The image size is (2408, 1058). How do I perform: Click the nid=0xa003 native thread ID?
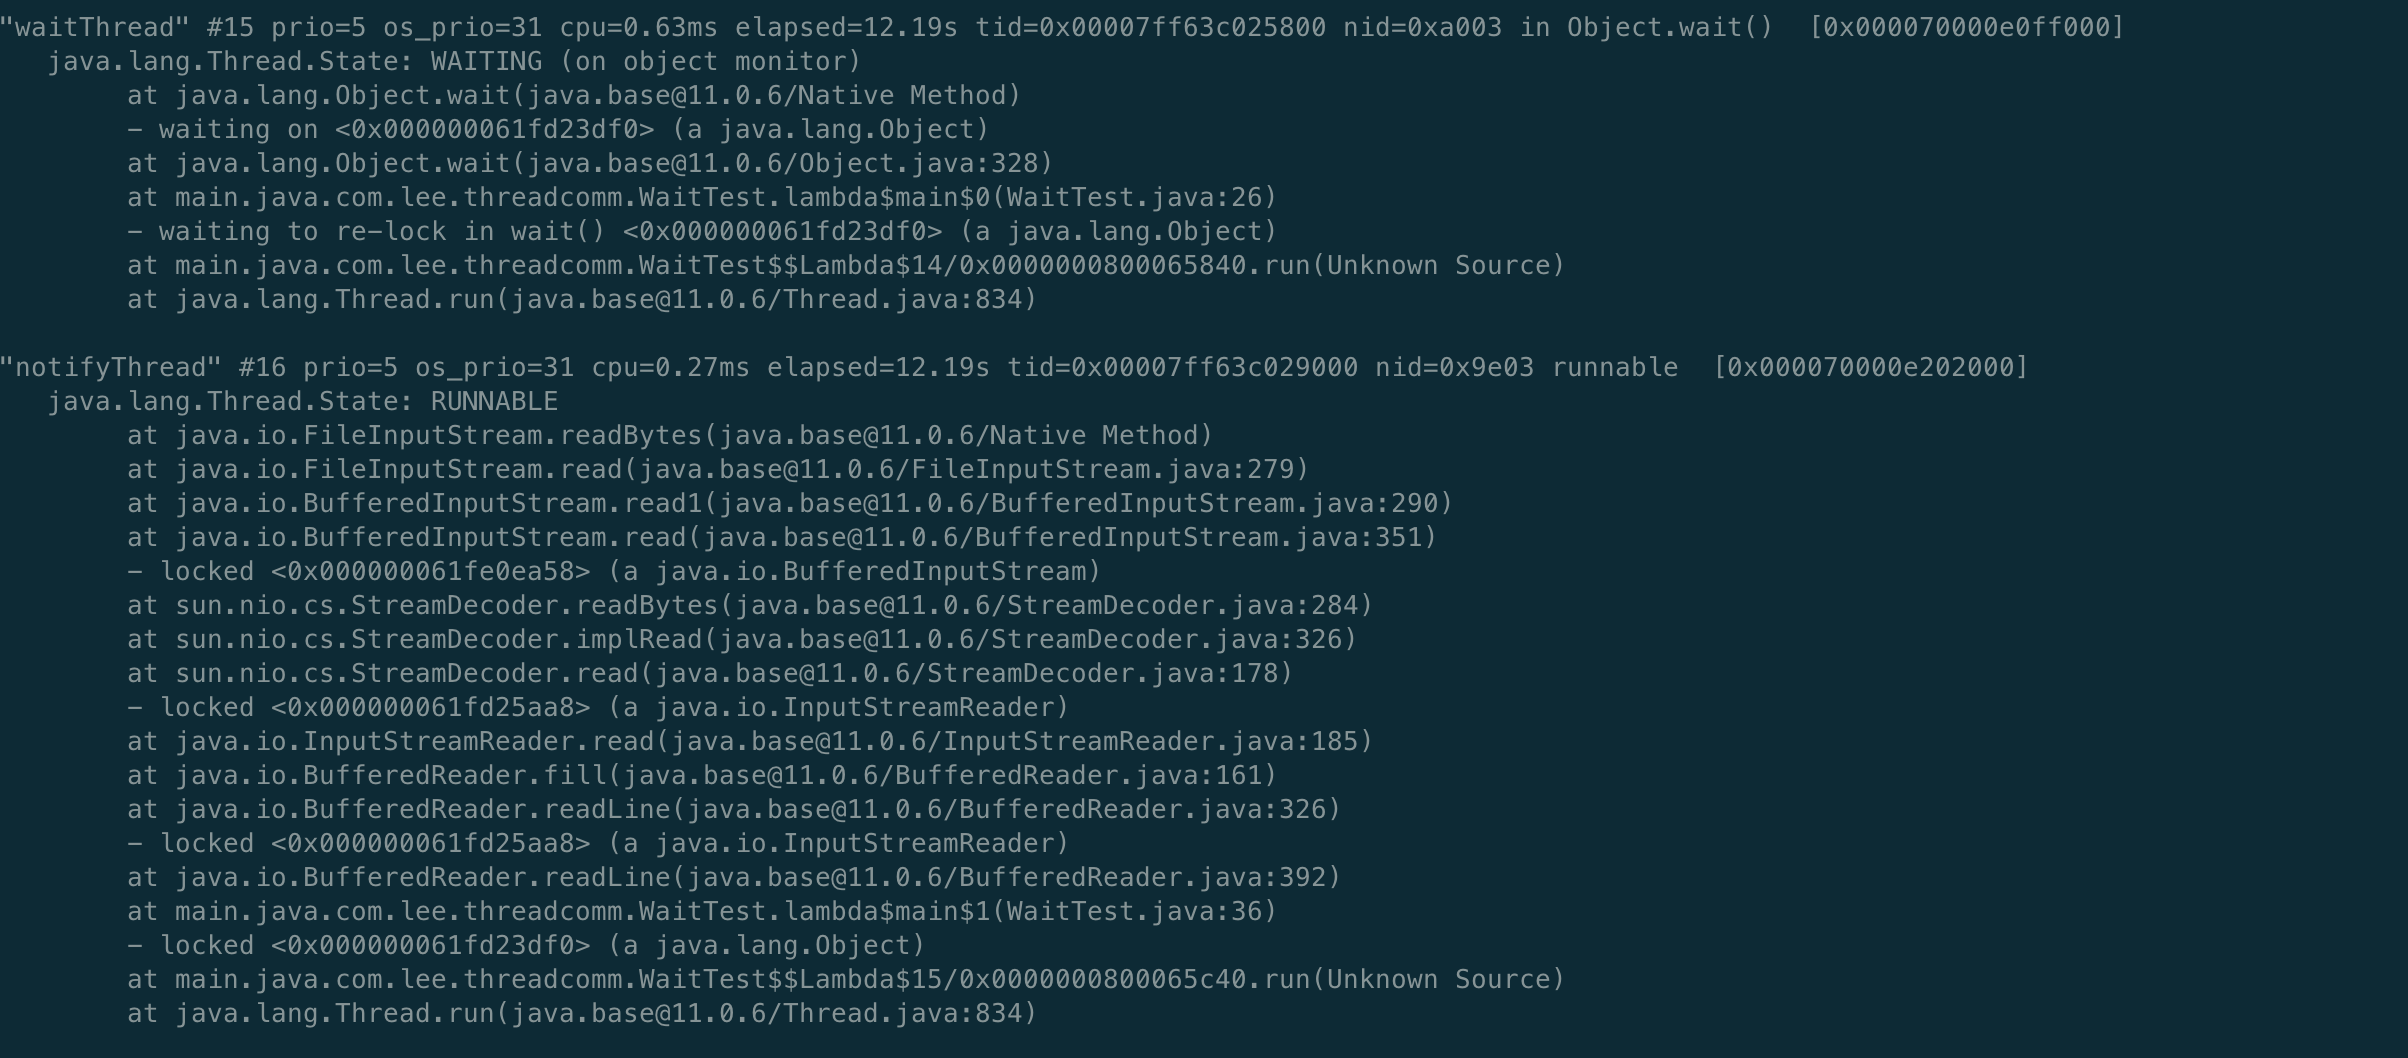coord(1421,27)
